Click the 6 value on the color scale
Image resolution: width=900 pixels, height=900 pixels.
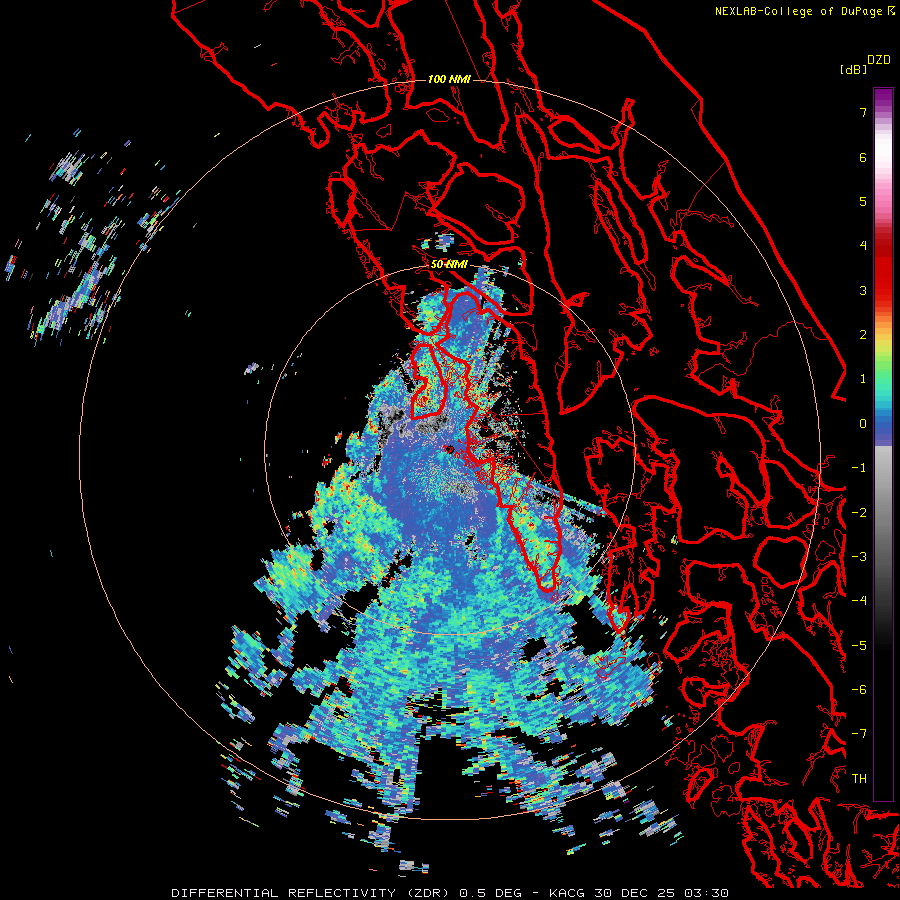point(863,157)
